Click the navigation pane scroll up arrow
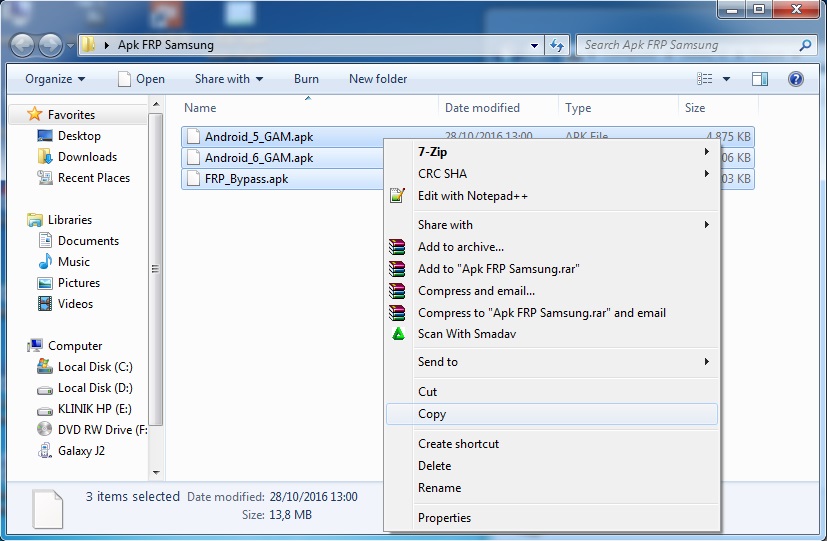The height and width of the screenshot is (541, 827). (x=156, y=104)
